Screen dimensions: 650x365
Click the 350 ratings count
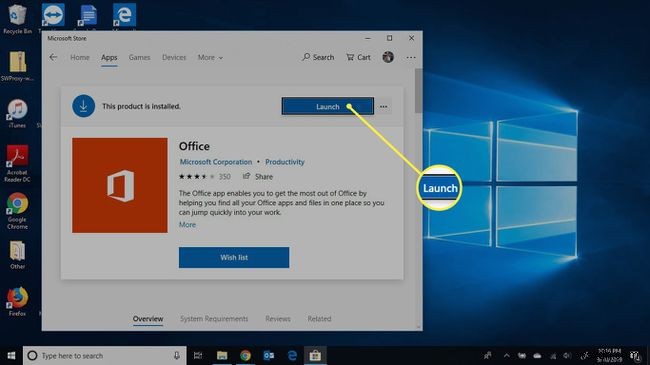coord(224,177)
